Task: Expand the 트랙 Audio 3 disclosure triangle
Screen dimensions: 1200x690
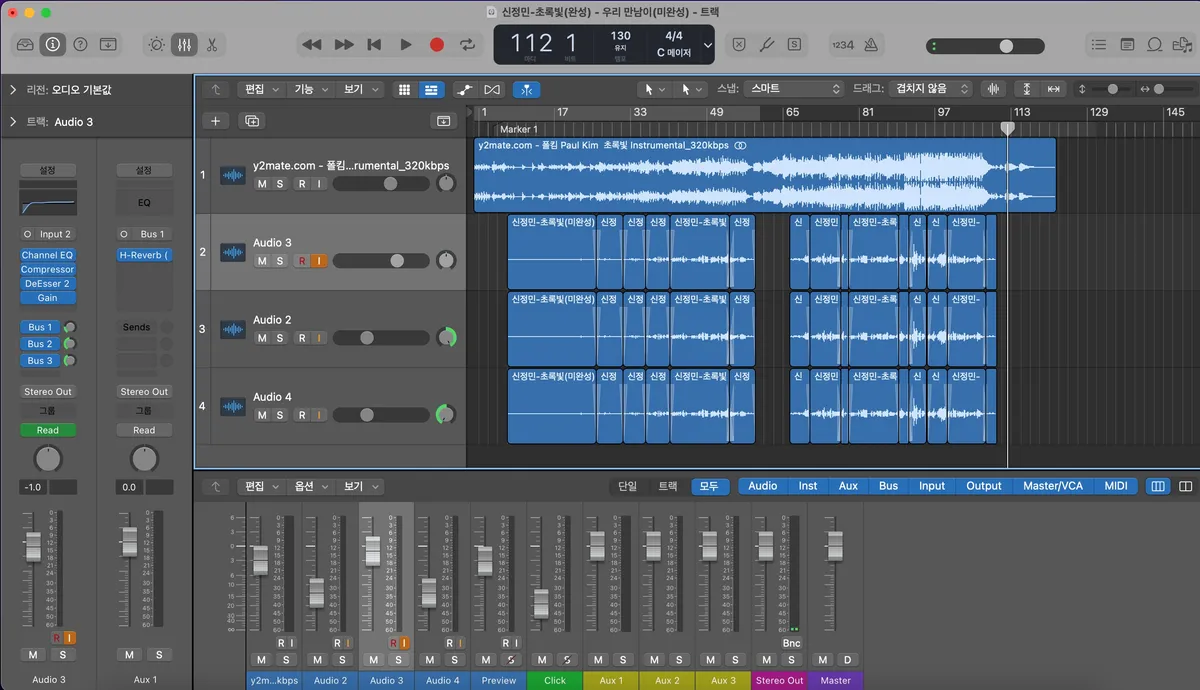Action: [13, 122]
